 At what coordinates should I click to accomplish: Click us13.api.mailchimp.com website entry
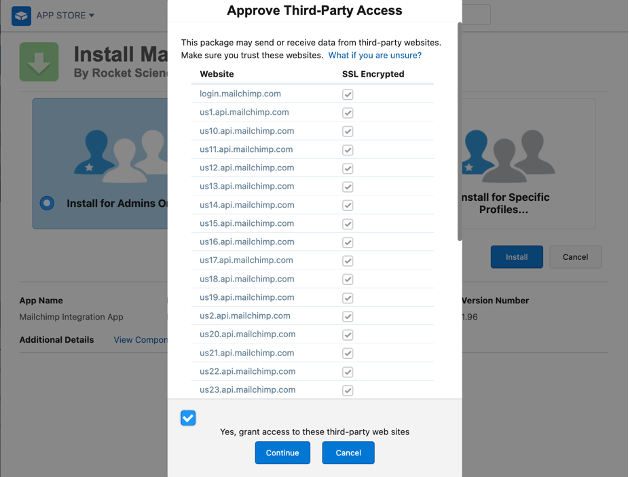pos(247,187)
